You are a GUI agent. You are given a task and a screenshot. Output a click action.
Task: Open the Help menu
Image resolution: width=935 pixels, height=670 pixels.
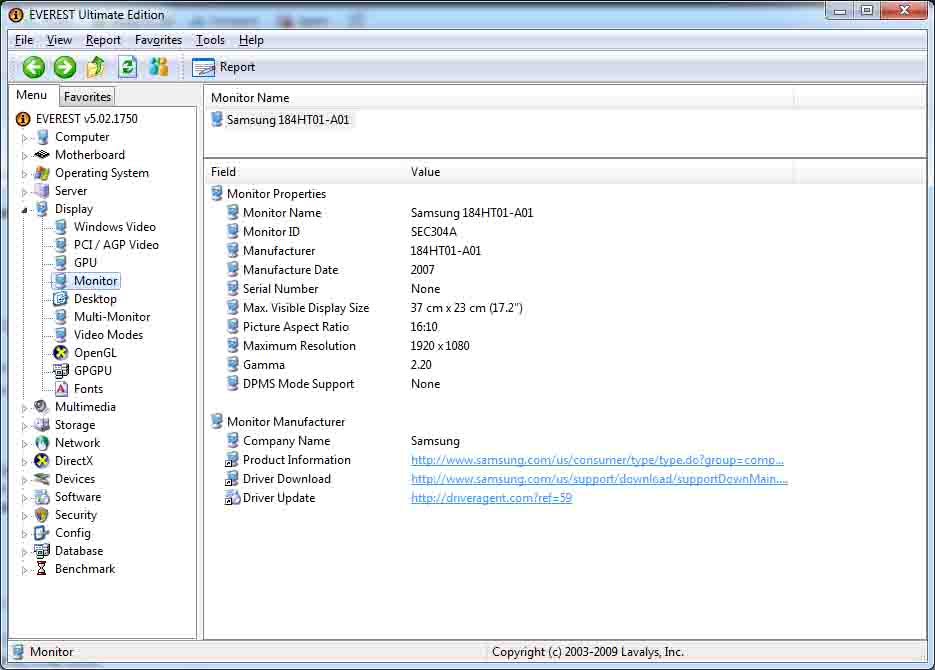click(x=251, y=40)
